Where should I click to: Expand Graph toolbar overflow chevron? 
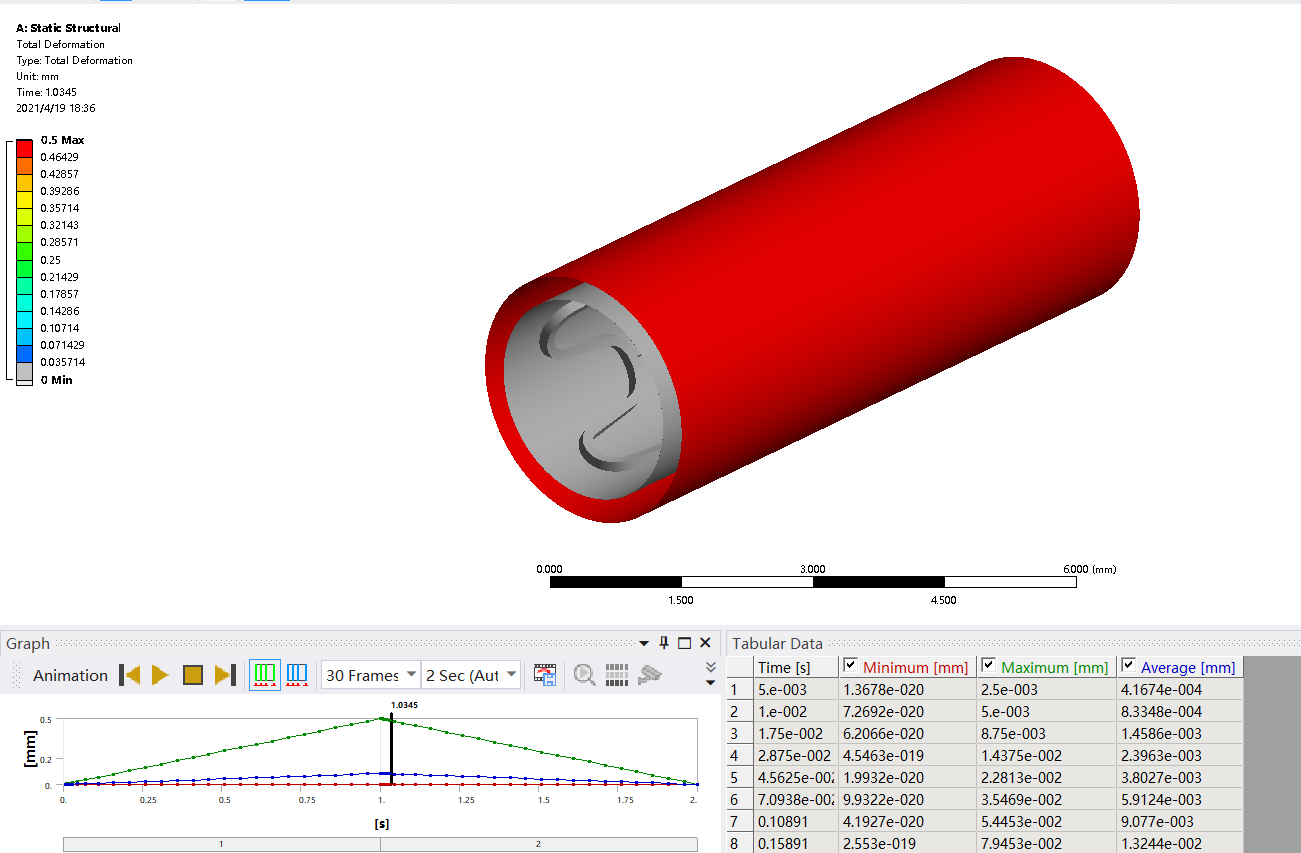pyautogui.click(x=711, y=667)
